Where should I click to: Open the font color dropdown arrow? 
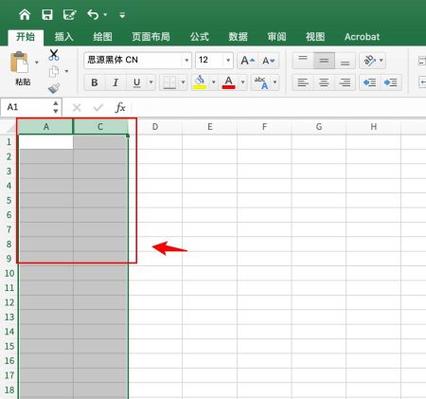point(243,82)
